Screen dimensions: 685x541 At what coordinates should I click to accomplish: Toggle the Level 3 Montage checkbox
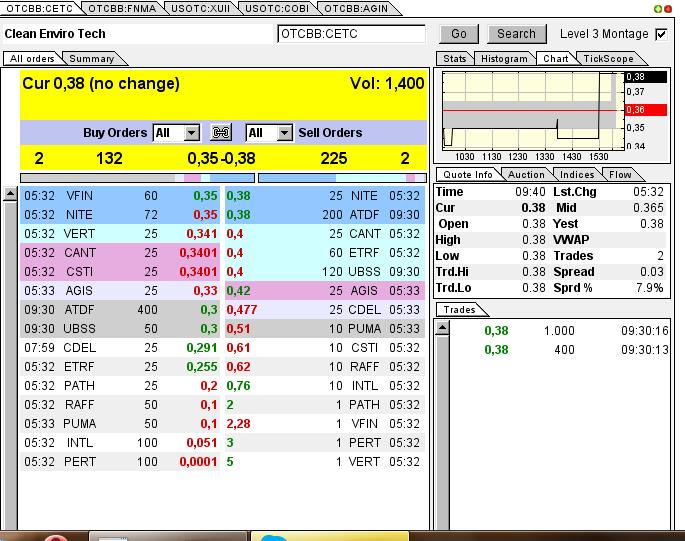click(x=660, y=34)
